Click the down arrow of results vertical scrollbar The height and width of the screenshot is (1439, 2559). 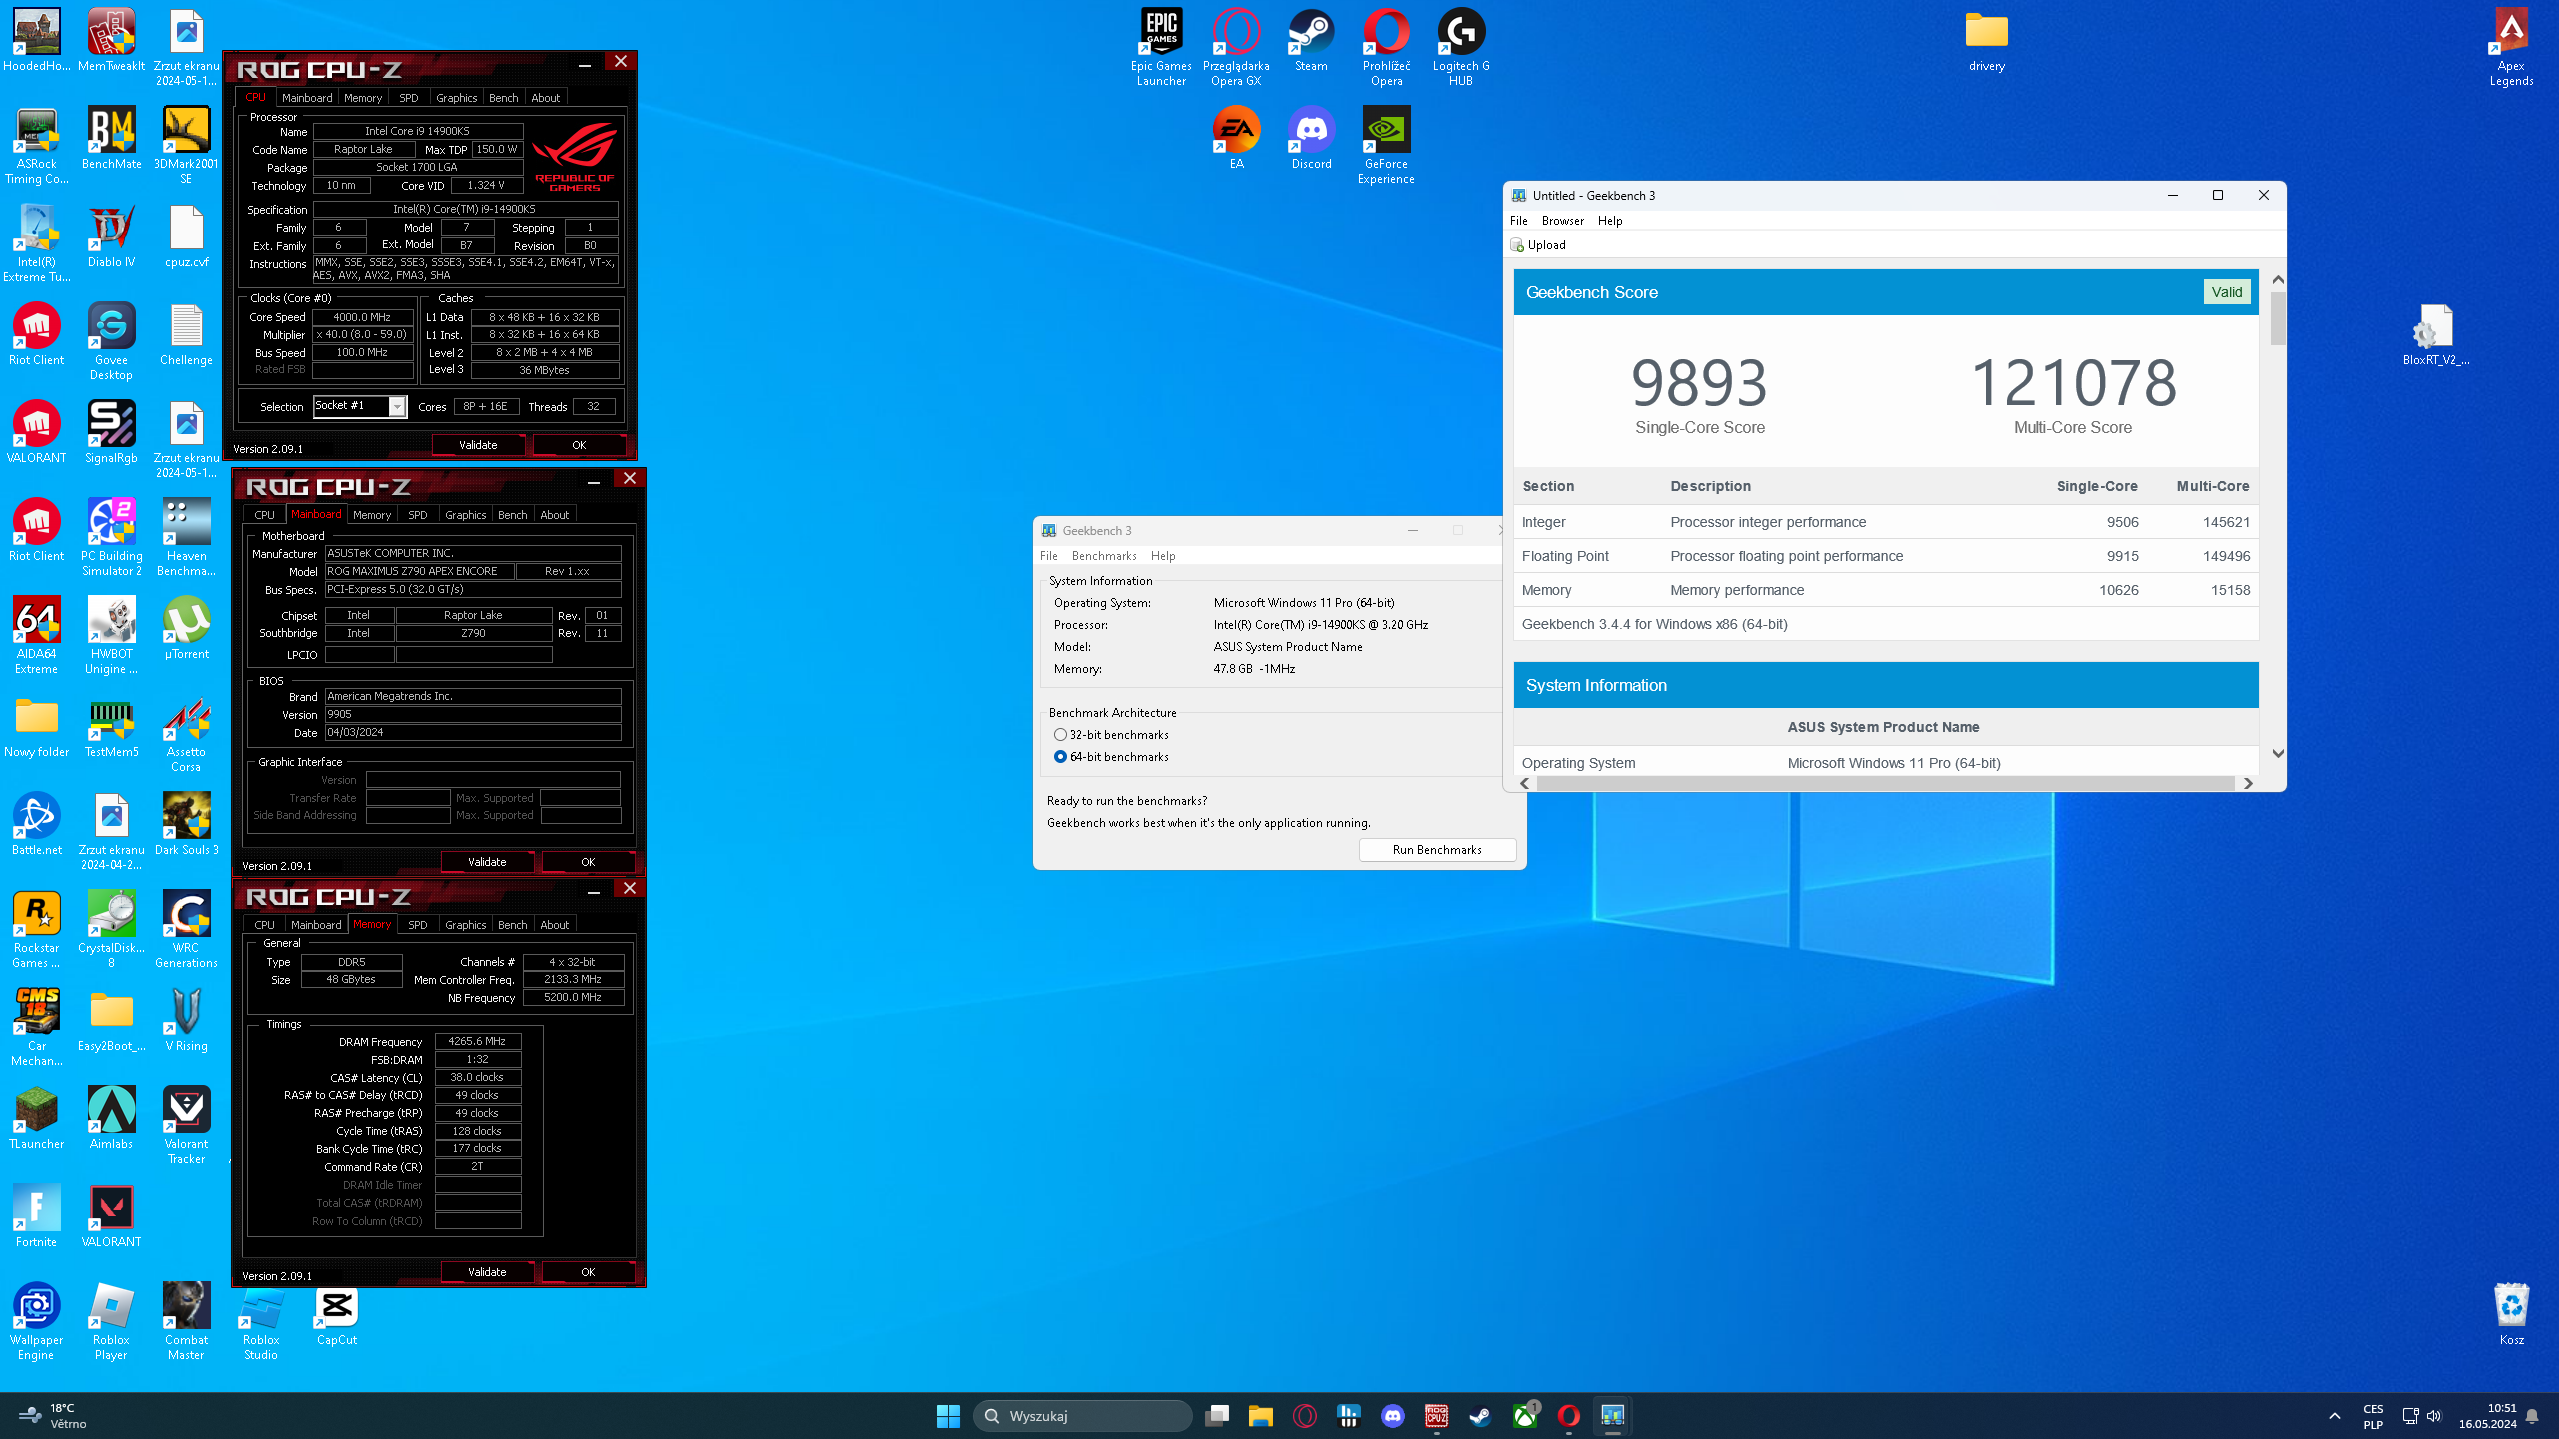[2278, 754]
